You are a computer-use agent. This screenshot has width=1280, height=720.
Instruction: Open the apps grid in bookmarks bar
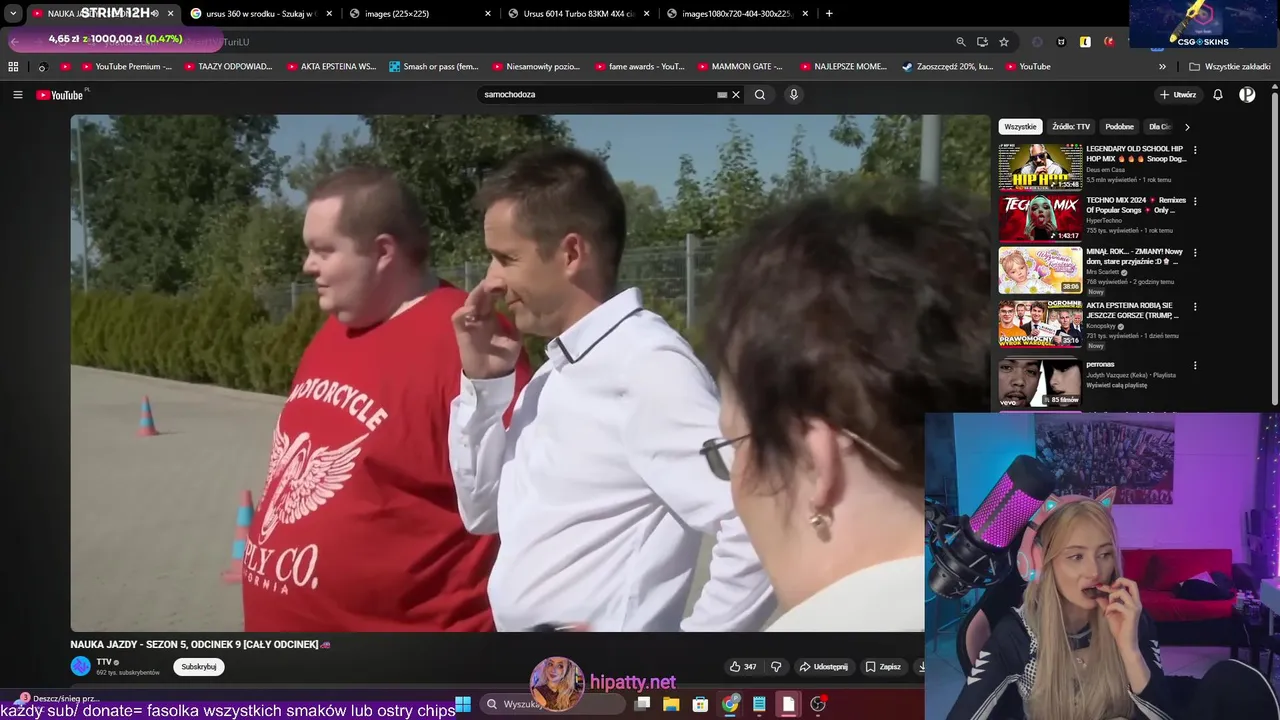tap(13, 67)
